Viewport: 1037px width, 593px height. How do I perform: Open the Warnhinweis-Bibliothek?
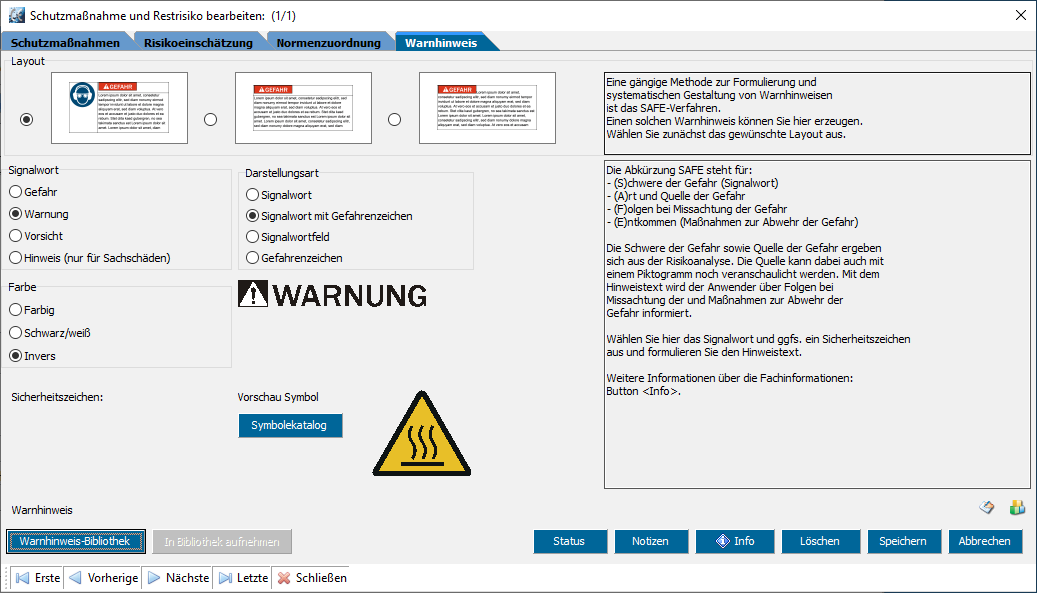click(x=76, y=541)
